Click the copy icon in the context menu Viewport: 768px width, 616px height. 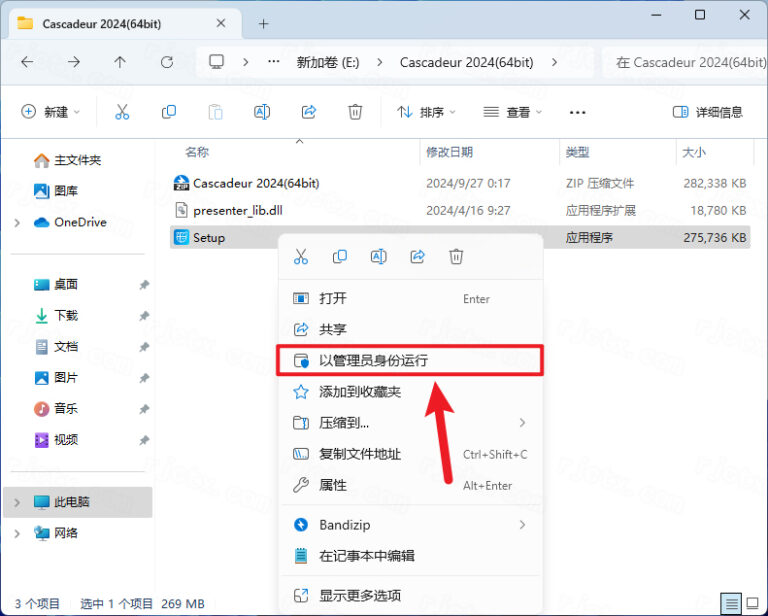[340, 257]
